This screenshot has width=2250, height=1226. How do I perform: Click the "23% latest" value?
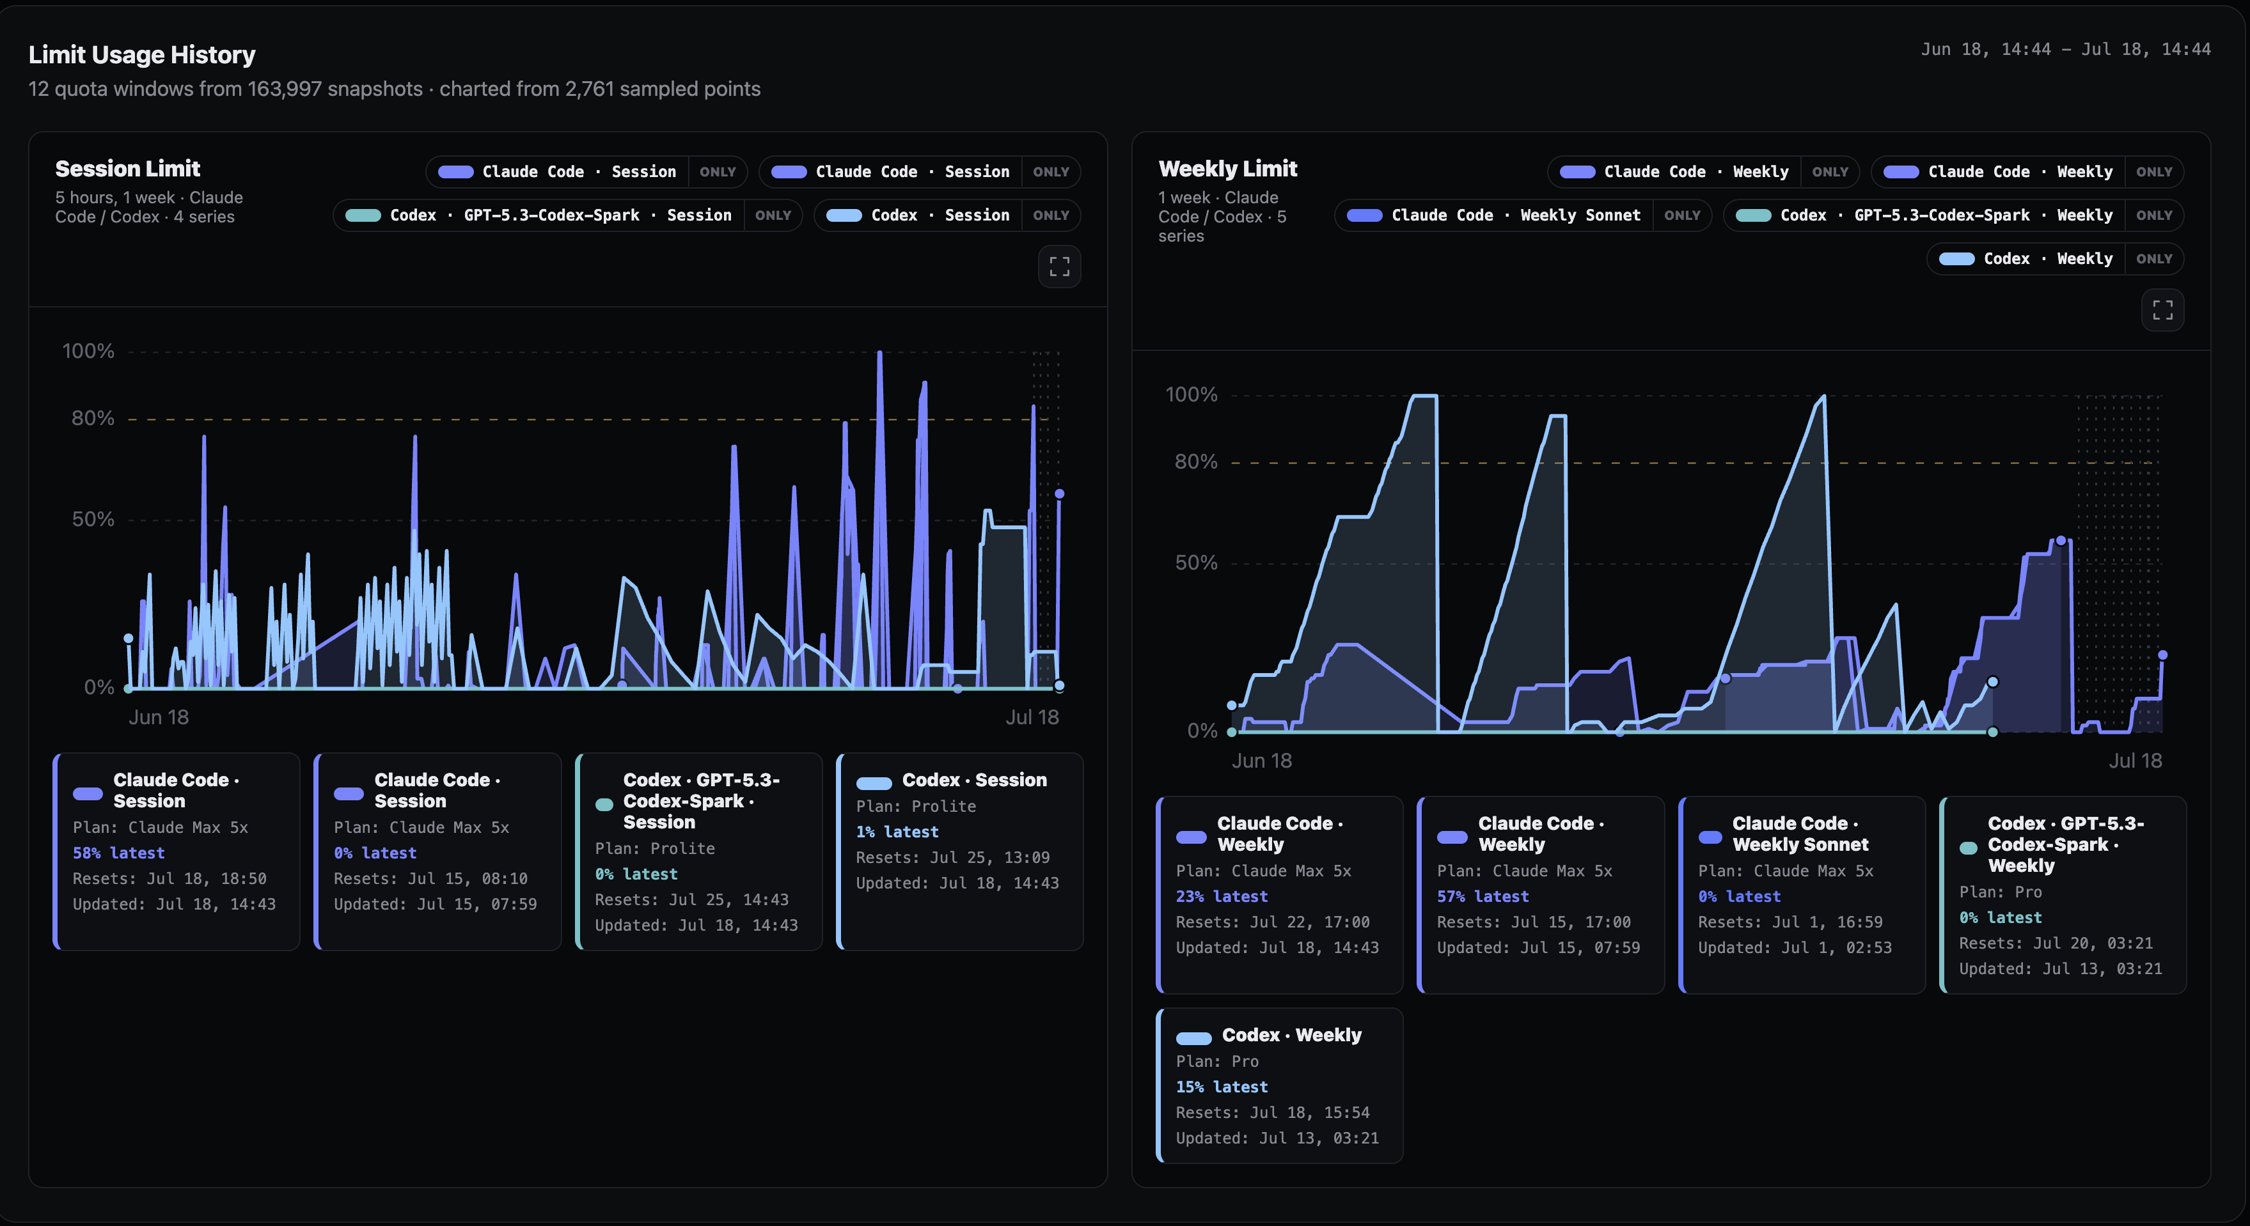click(x=1221, y=897)
